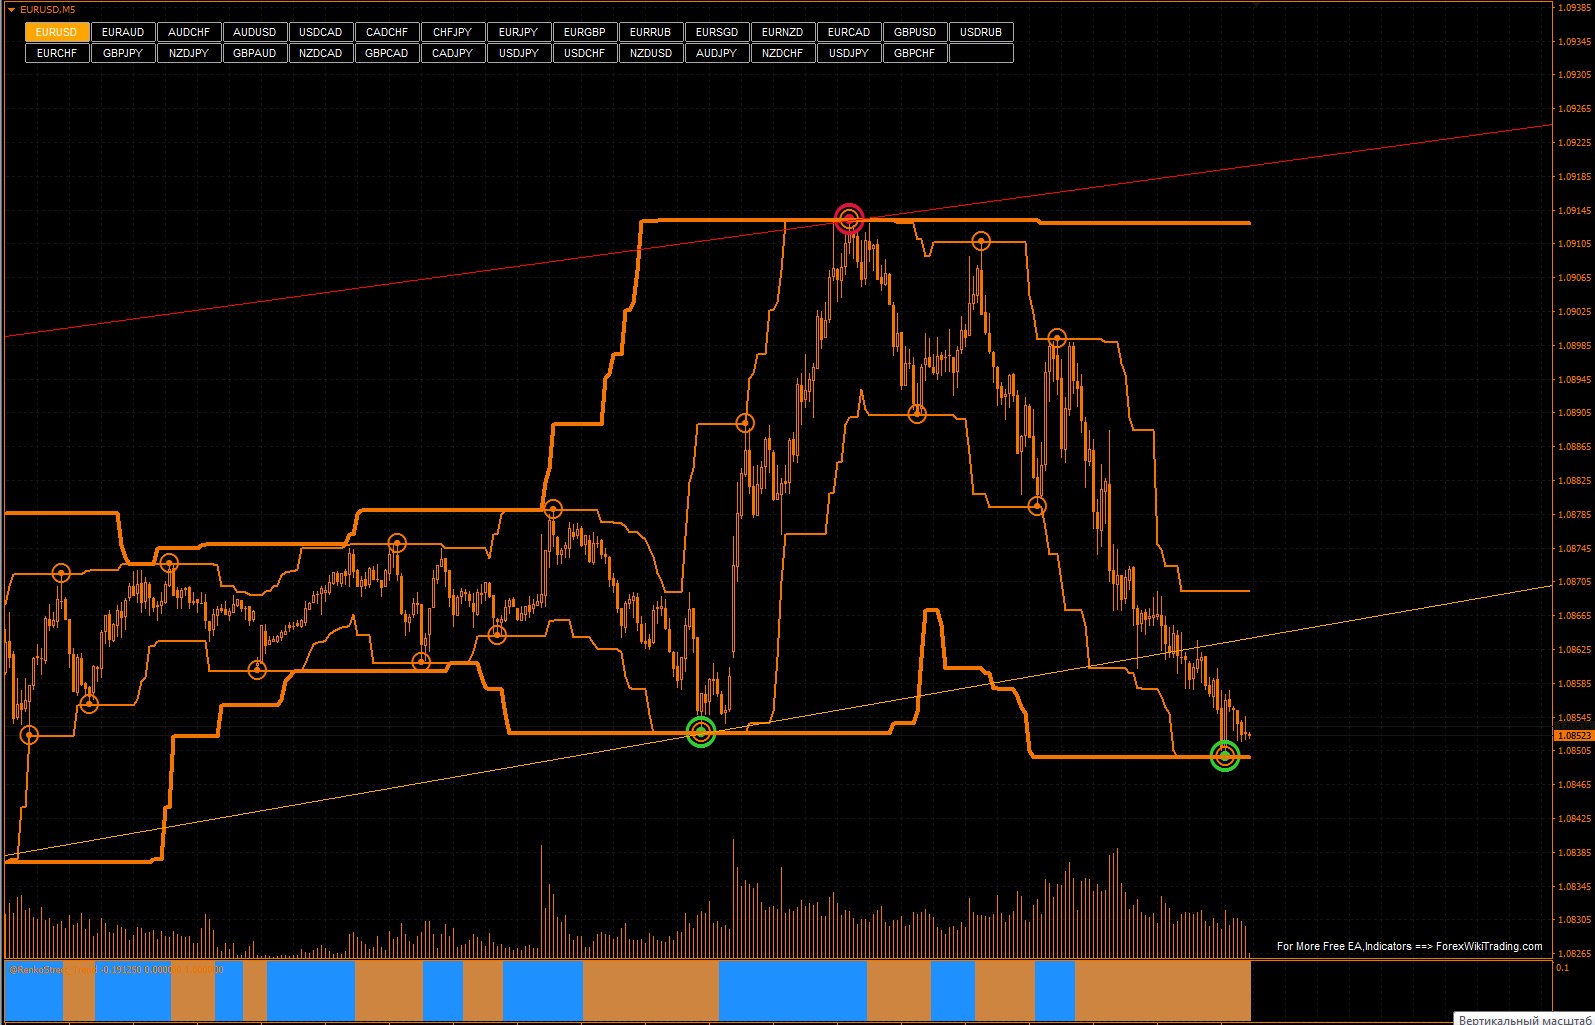Choose AUDJPY symbol button

pyautogui.click(x=716, y=53)
